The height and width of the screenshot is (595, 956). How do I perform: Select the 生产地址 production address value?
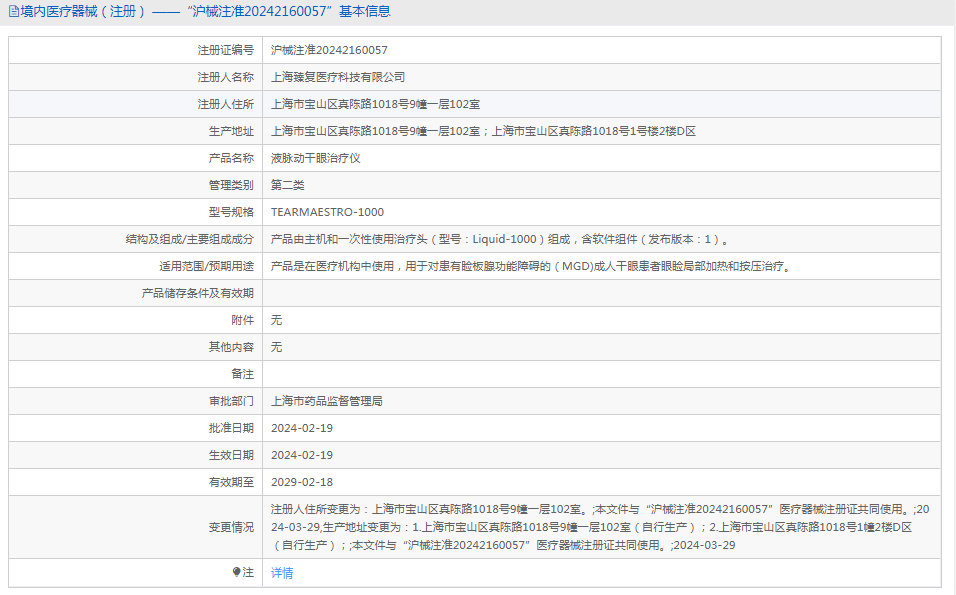[483, 131]
